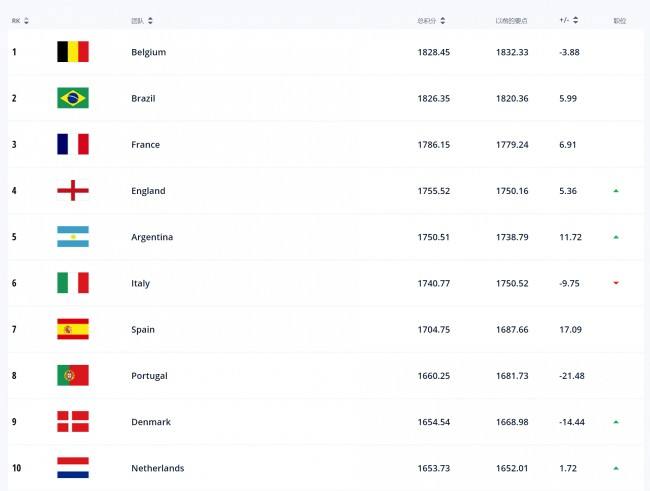Click England's green up-arrow position indicator
Viewport: 650px width, 491px height.
616,191
